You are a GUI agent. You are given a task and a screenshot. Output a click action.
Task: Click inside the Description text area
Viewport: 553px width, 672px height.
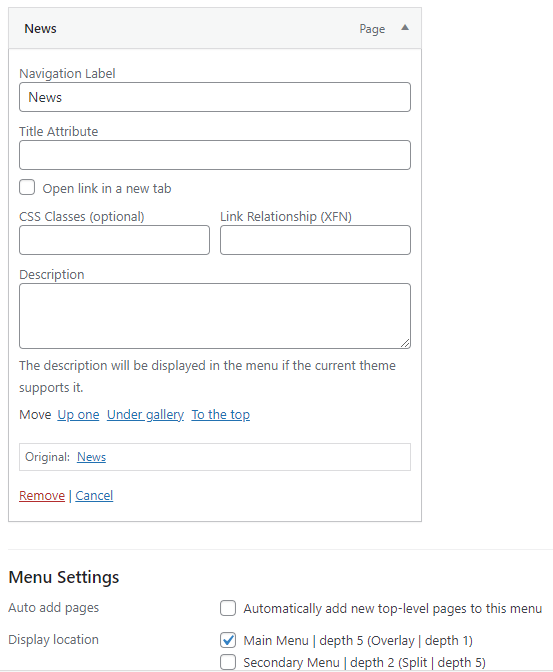click(x=215, y=316)
